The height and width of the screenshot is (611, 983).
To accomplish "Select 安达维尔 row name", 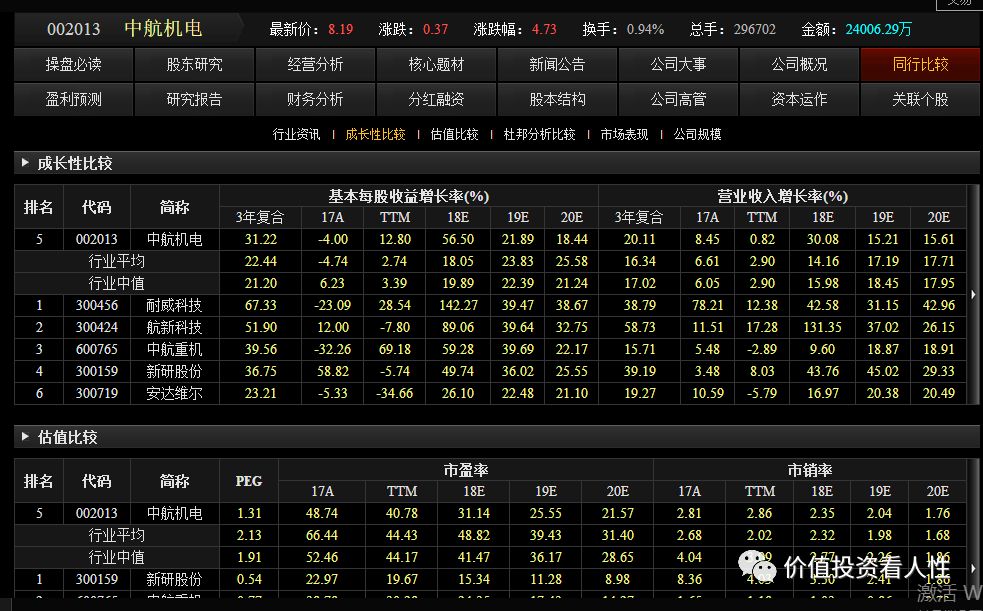I will 174,393.
